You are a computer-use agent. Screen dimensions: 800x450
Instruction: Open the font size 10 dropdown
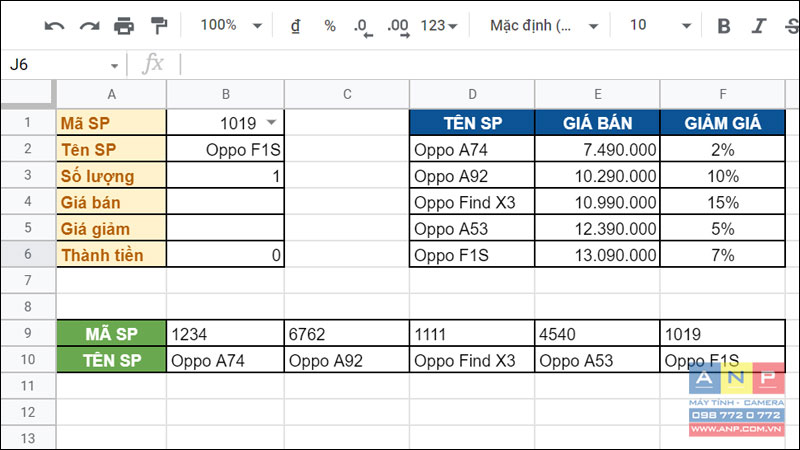click(x=660, y=26)
